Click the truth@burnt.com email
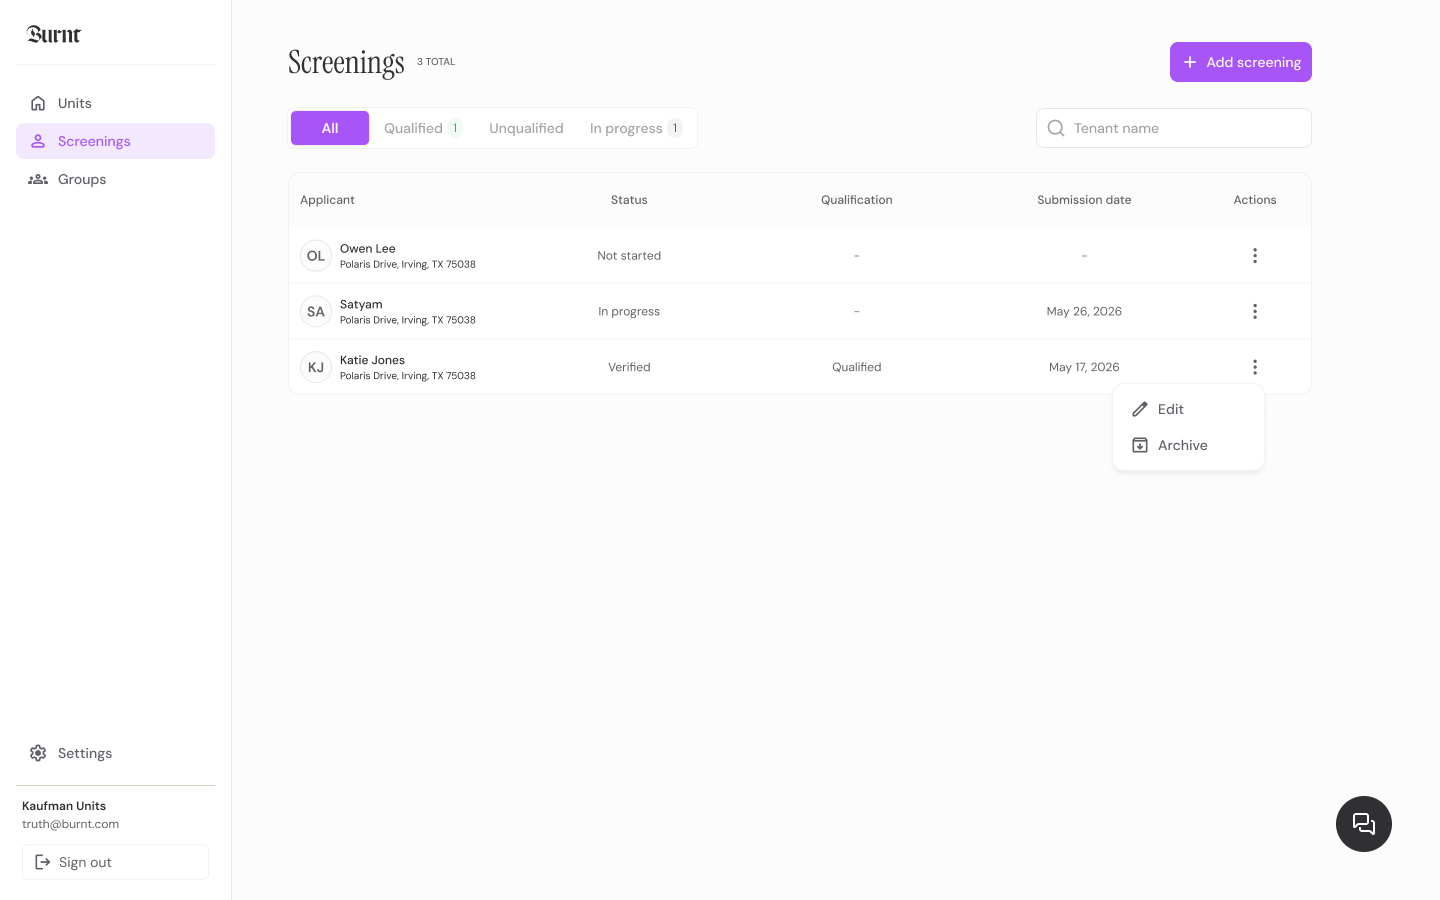 coord(70,824)
